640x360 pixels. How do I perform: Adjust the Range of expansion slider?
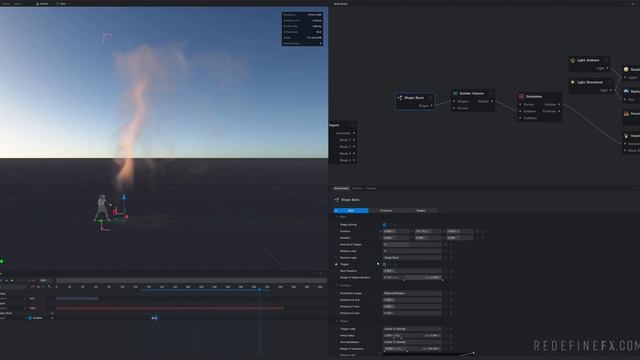(412, 349)
